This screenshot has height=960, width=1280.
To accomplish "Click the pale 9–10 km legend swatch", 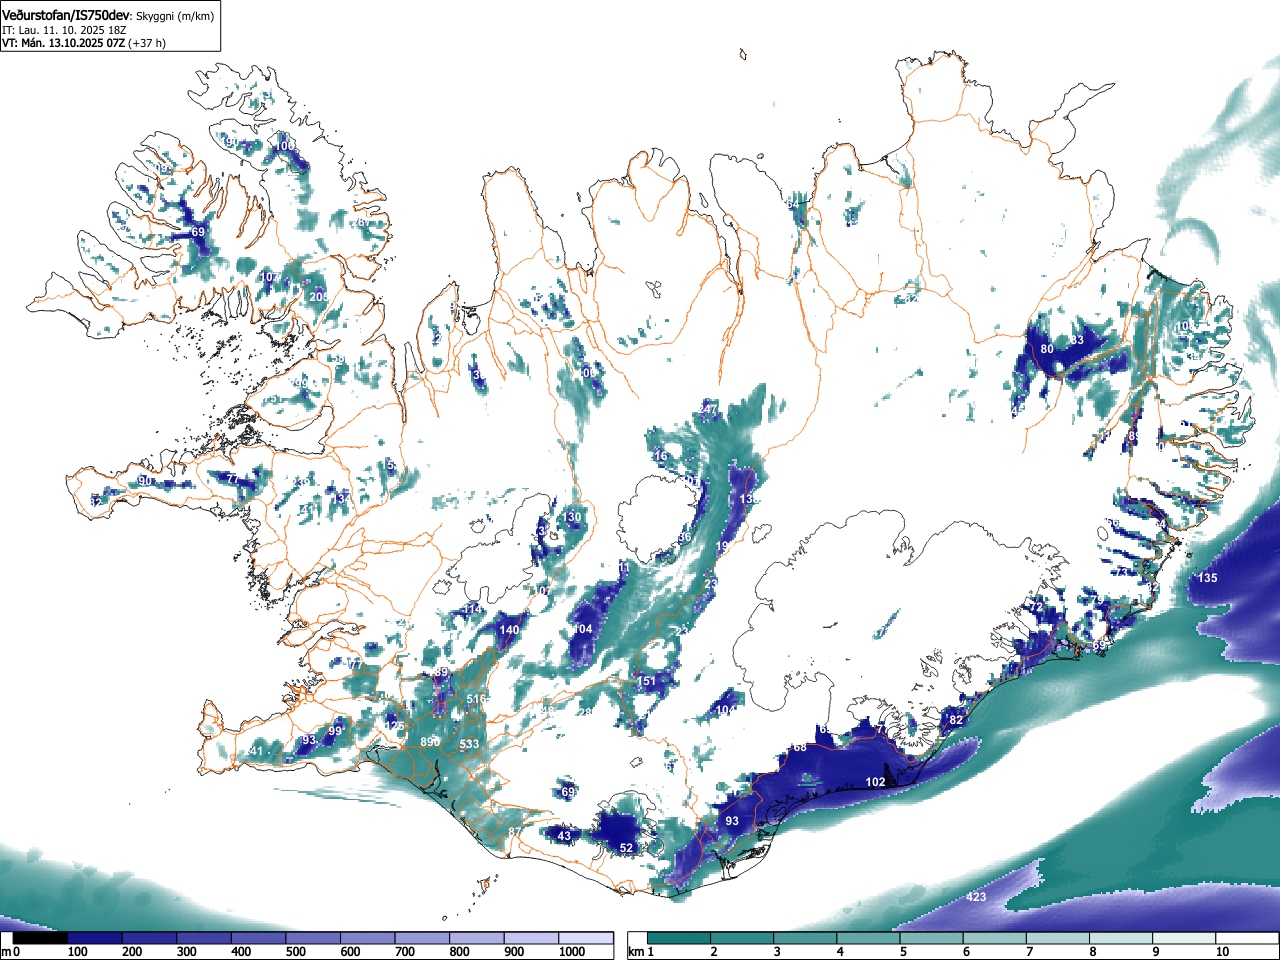I will (1185, 938).
